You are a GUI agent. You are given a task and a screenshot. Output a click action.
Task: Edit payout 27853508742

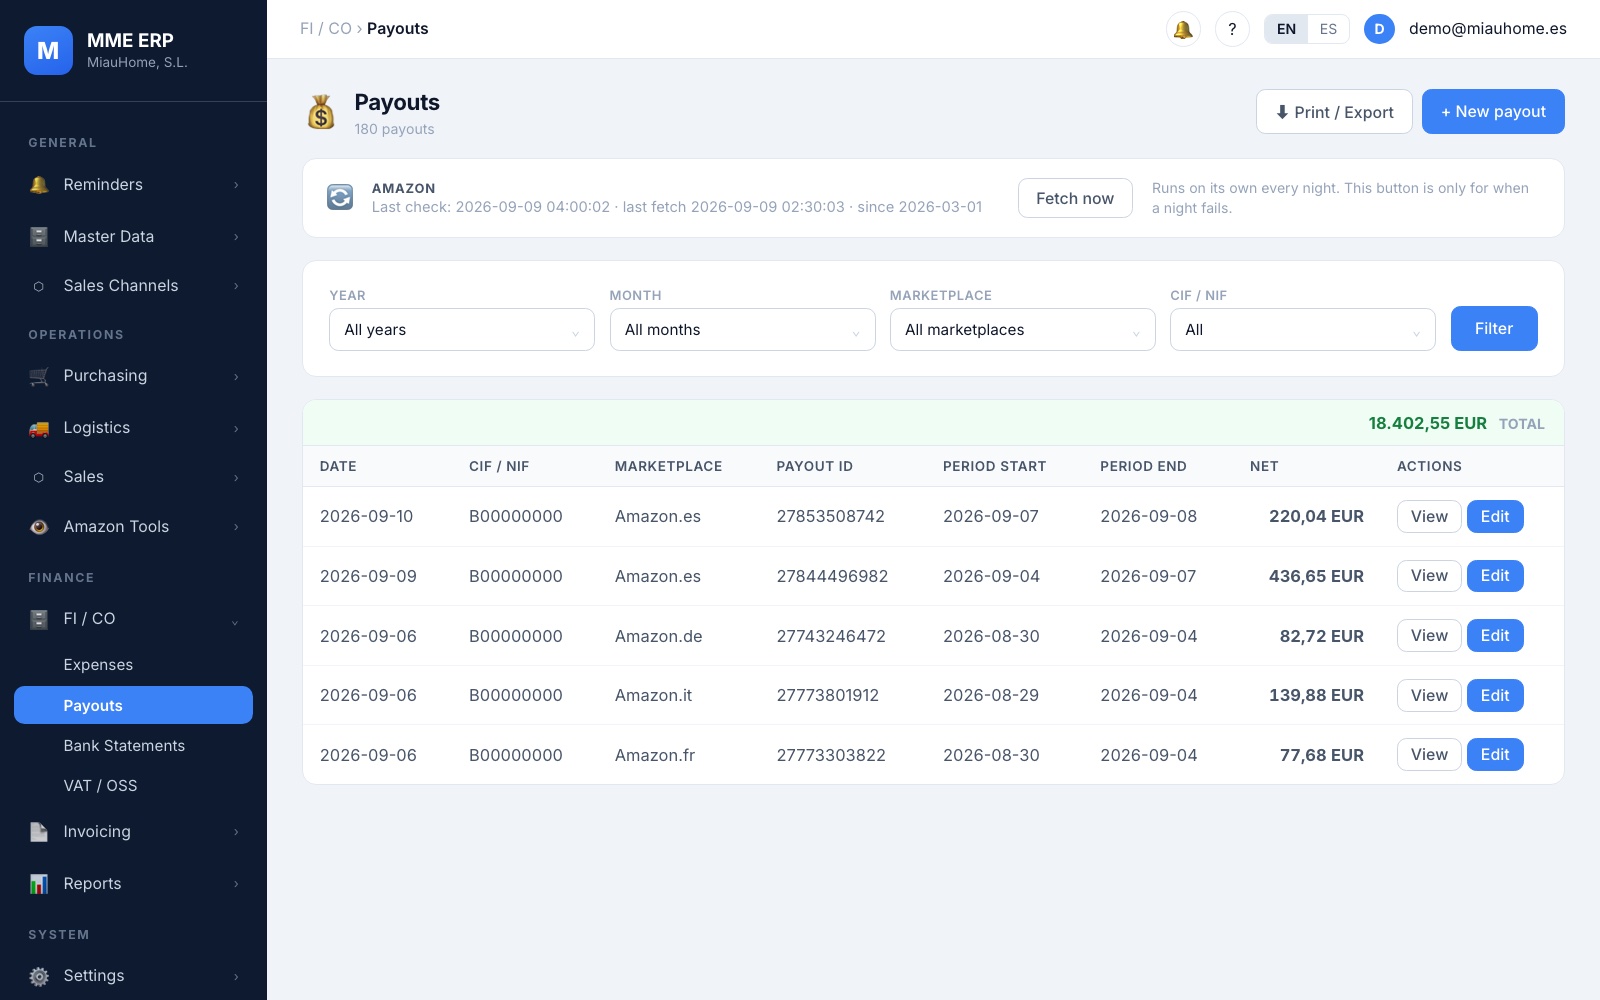point(1495,516)
